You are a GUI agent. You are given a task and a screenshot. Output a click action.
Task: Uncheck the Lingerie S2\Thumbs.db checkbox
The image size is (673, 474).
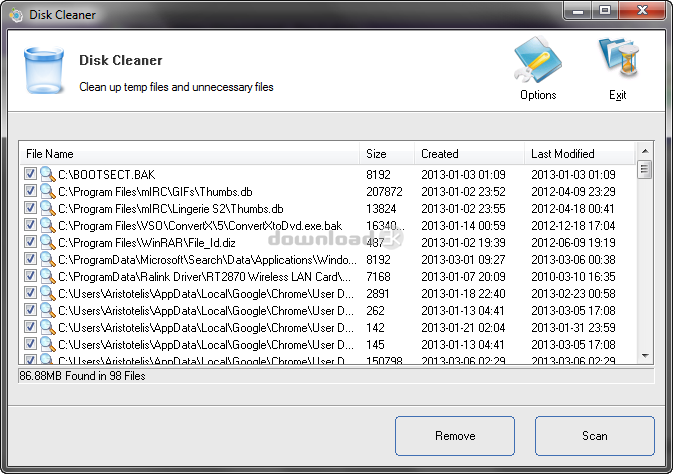click(30, 208)
